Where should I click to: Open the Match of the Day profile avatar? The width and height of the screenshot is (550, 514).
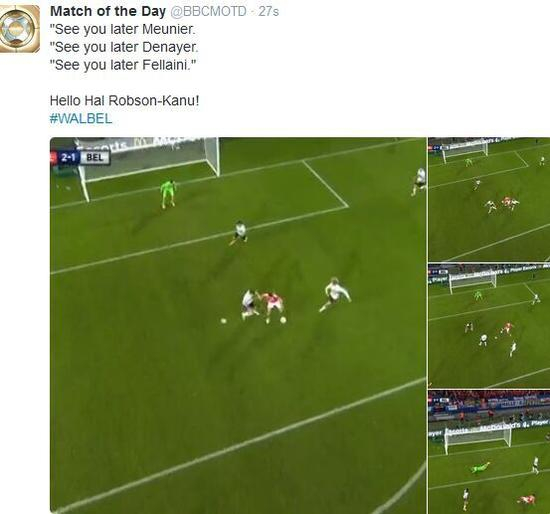[x=19, y=28]
